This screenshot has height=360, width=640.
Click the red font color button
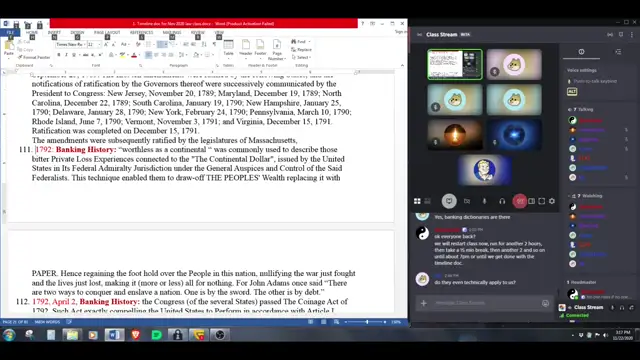[x=134, y=55]
